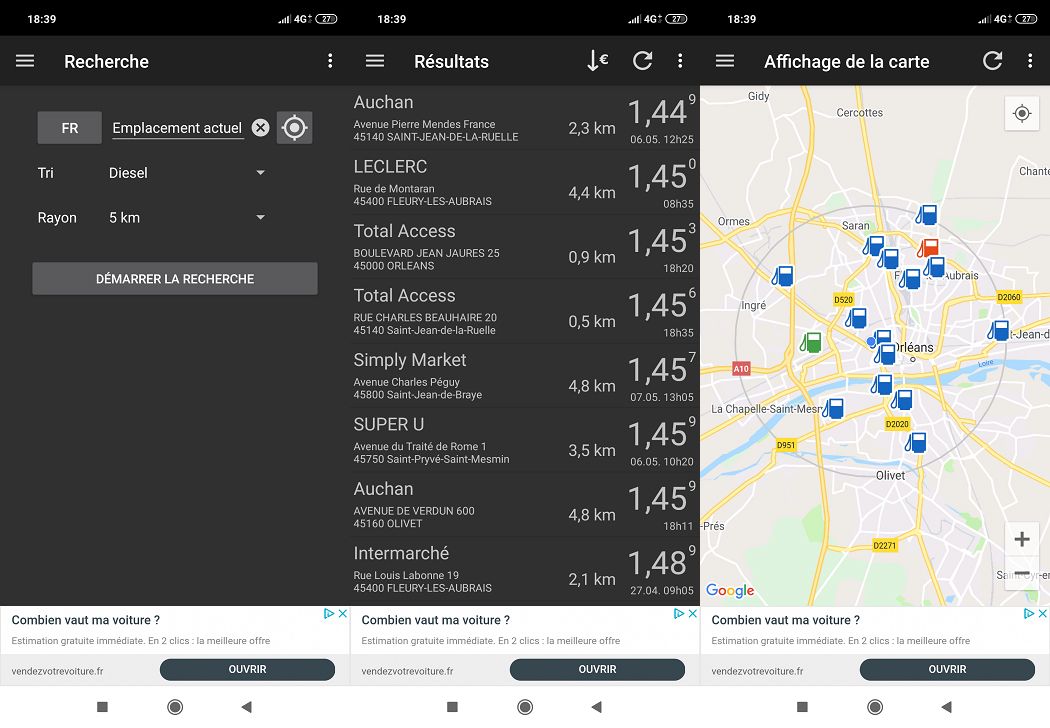The height and width of the screenshot is (728, 1050).
Task: Select Auchan Avenue de Verdun Olivet result
Action: point(525,504)
